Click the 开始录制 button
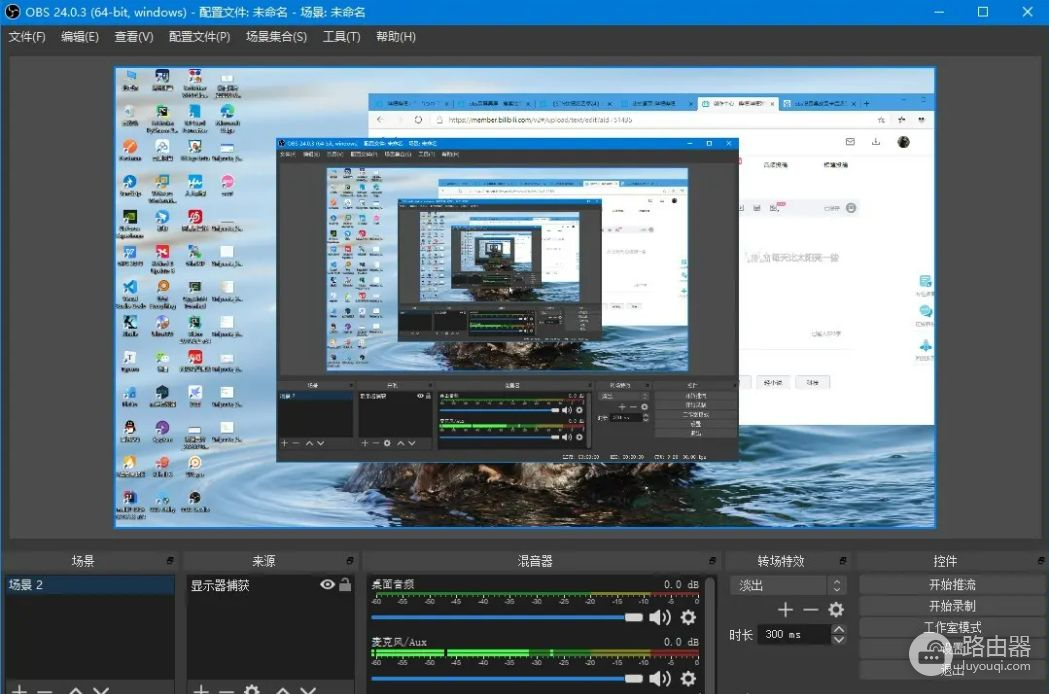1049x694 pixels. tap(951, 606)
